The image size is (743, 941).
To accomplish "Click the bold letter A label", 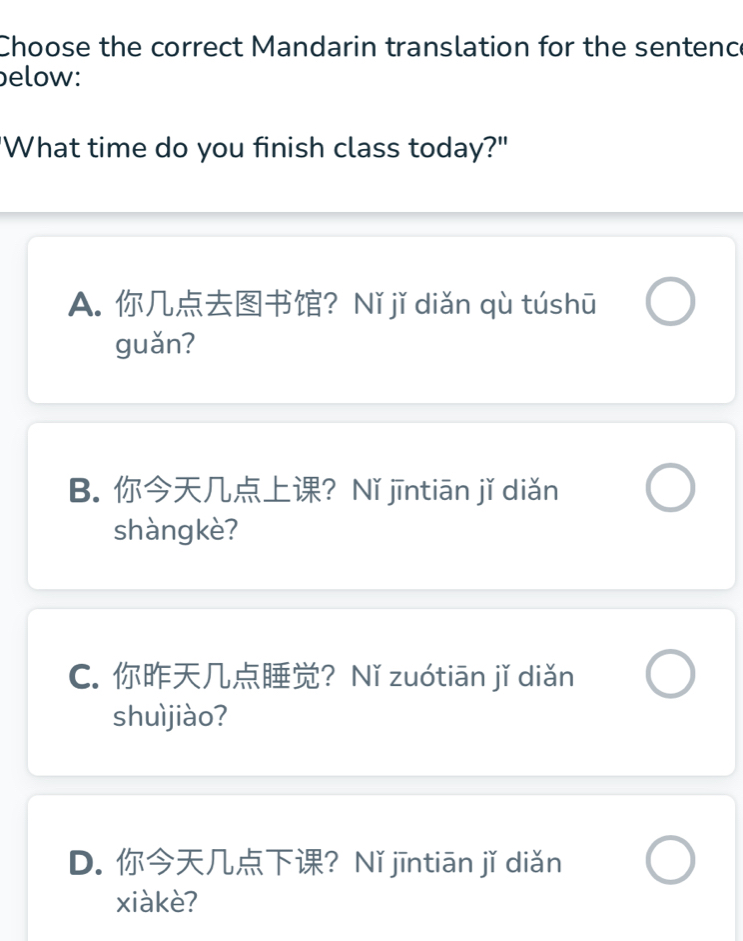I will click(86, 303).
